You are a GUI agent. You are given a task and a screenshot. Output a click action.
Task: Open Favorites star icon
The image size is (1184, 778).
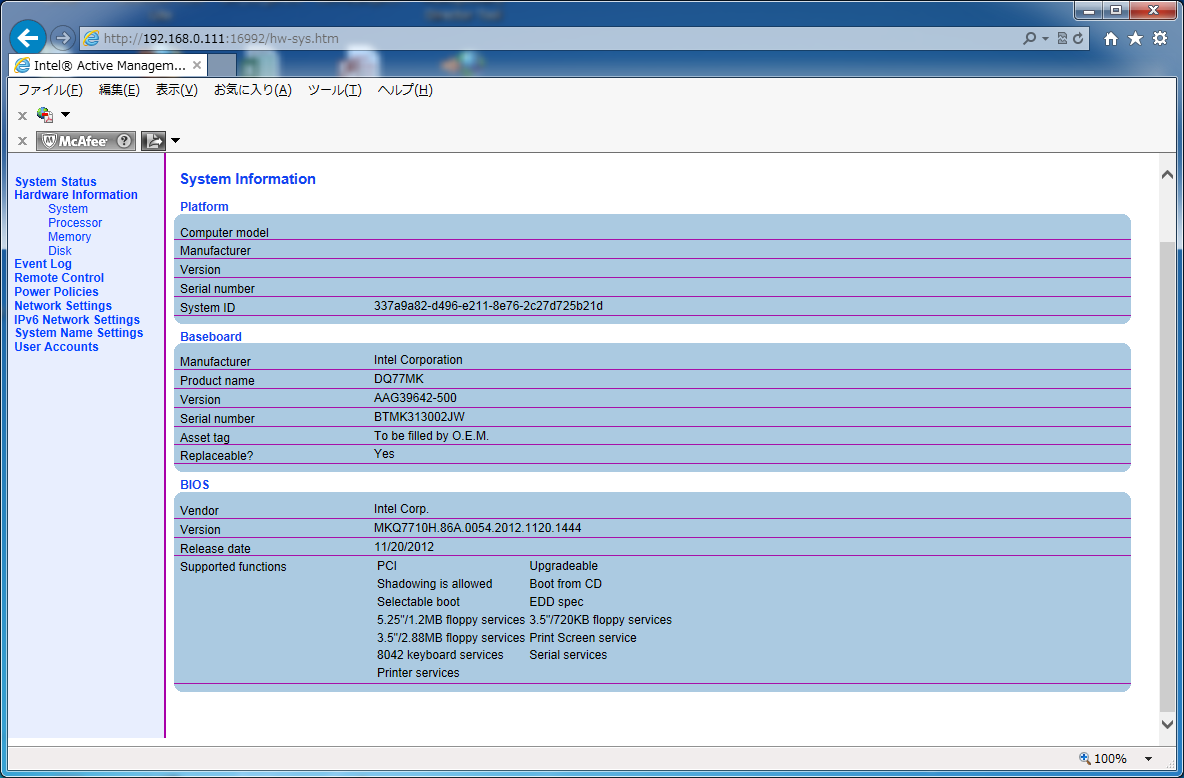[1135, 39]
